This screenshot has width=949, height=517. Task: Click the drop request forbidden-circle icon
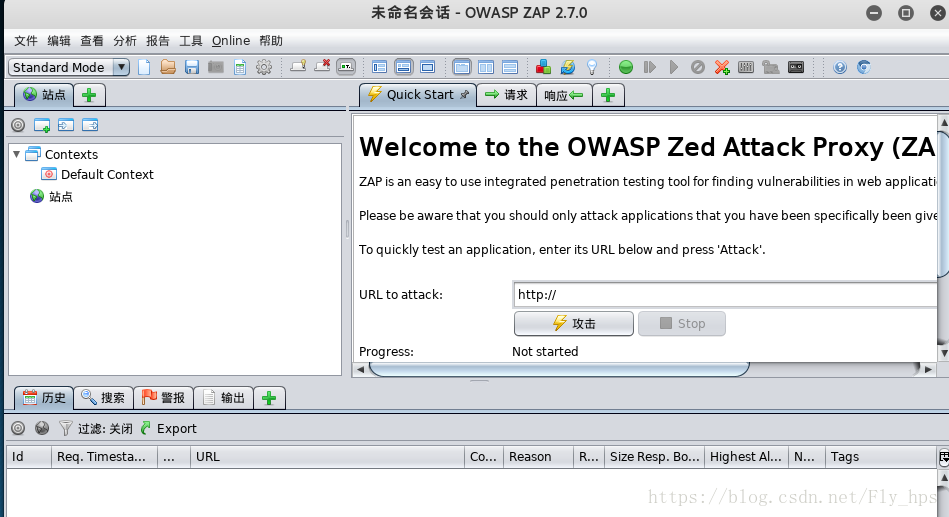click(x=698, y=67)
